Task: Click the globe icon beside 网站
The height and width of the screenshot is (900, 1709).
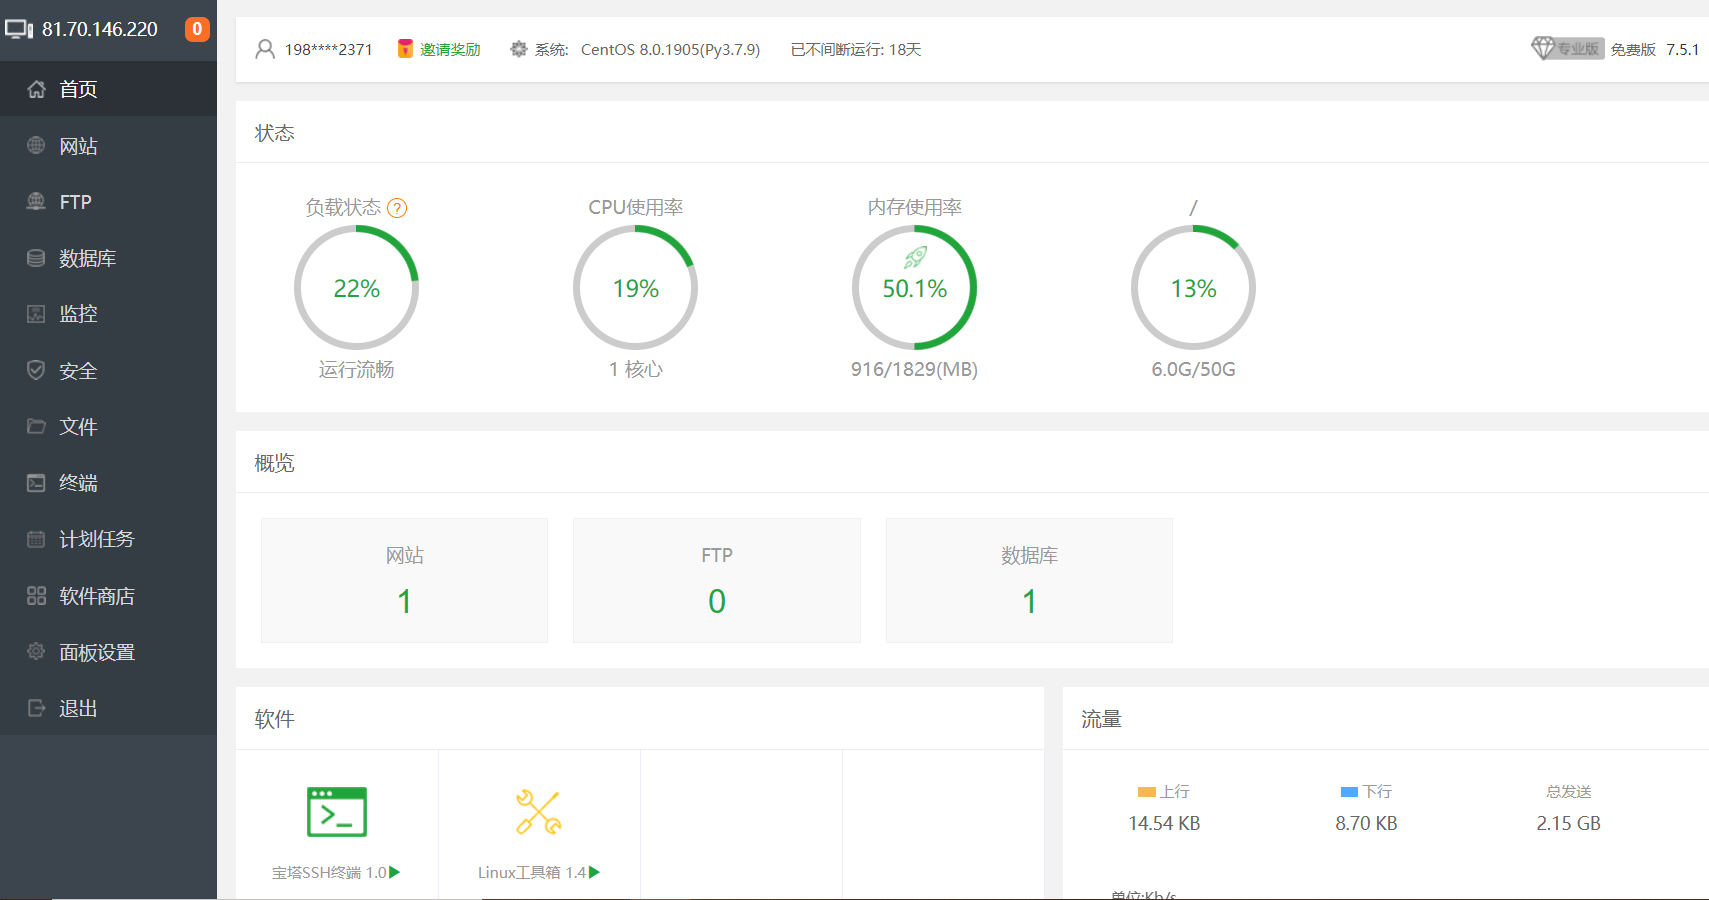Action: click(x=36, y=145)
